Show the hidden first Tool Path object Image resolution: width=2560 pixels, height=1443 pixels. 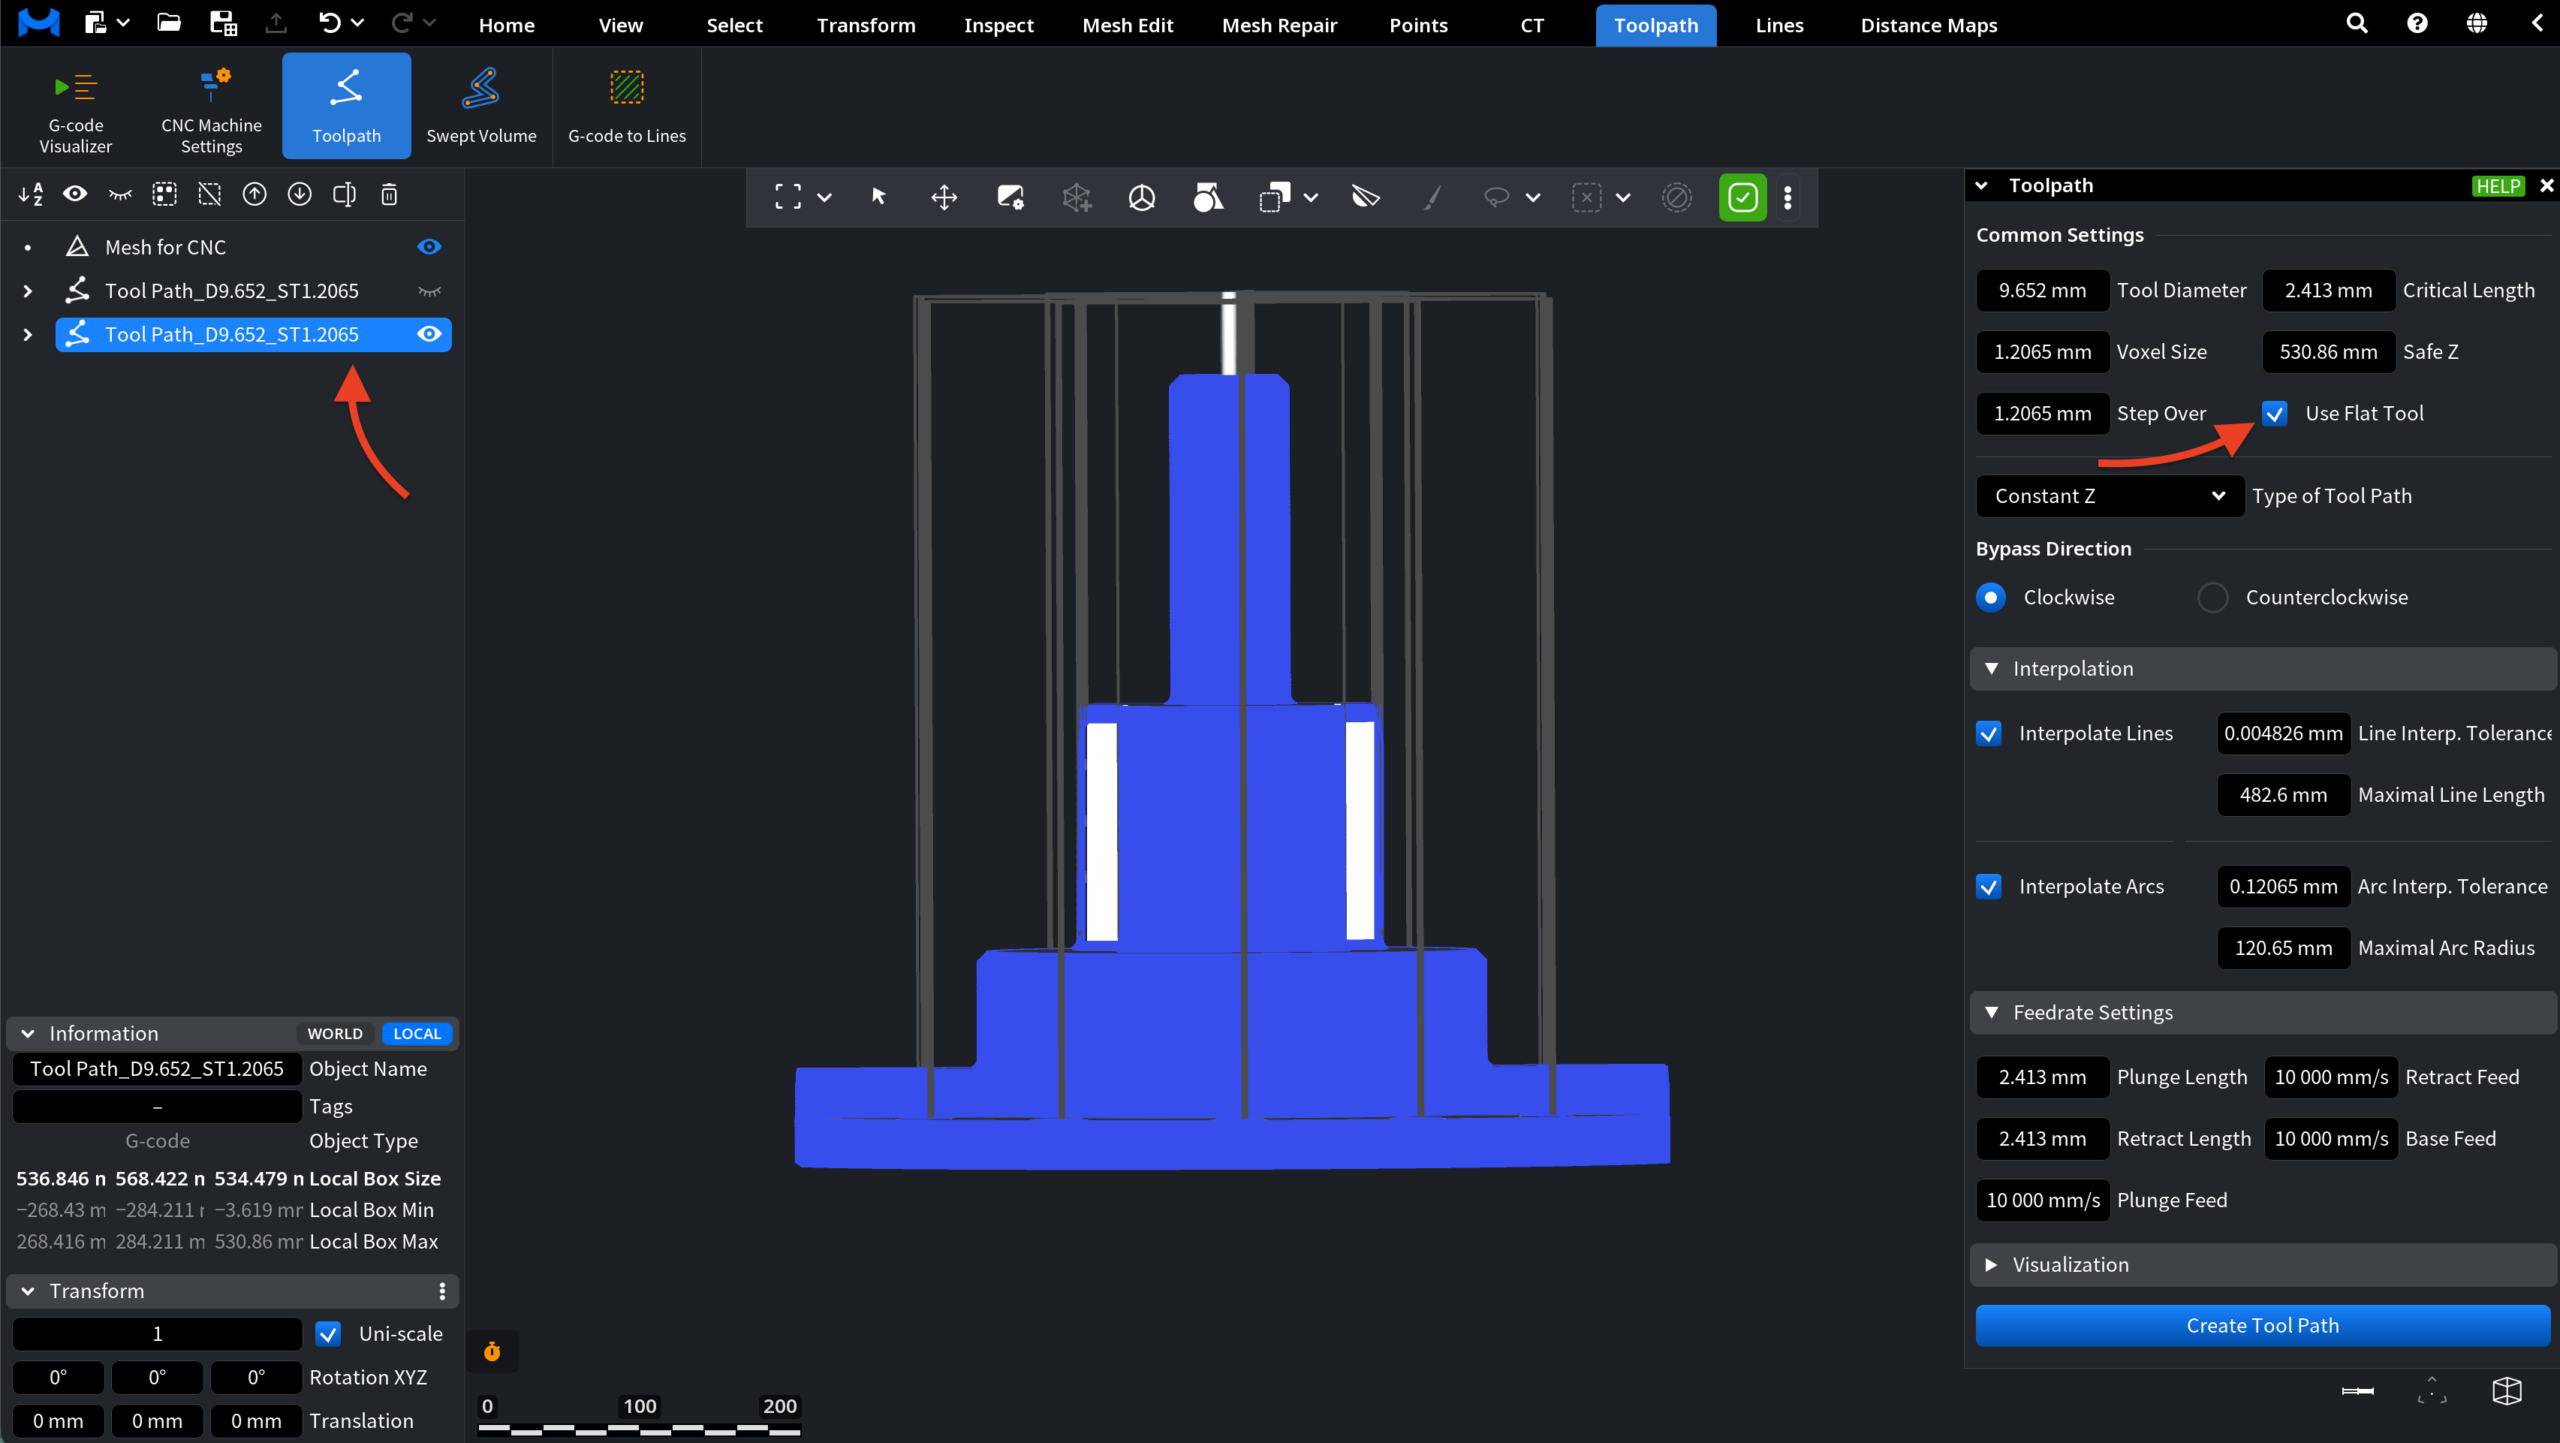point(429,291)
